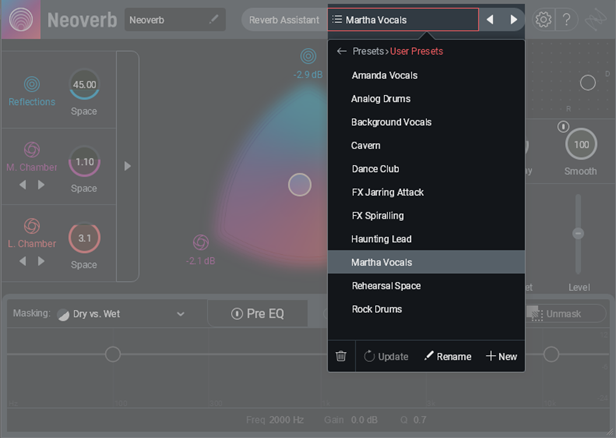Click the Freq 2000 Hz value

(286, 420)
